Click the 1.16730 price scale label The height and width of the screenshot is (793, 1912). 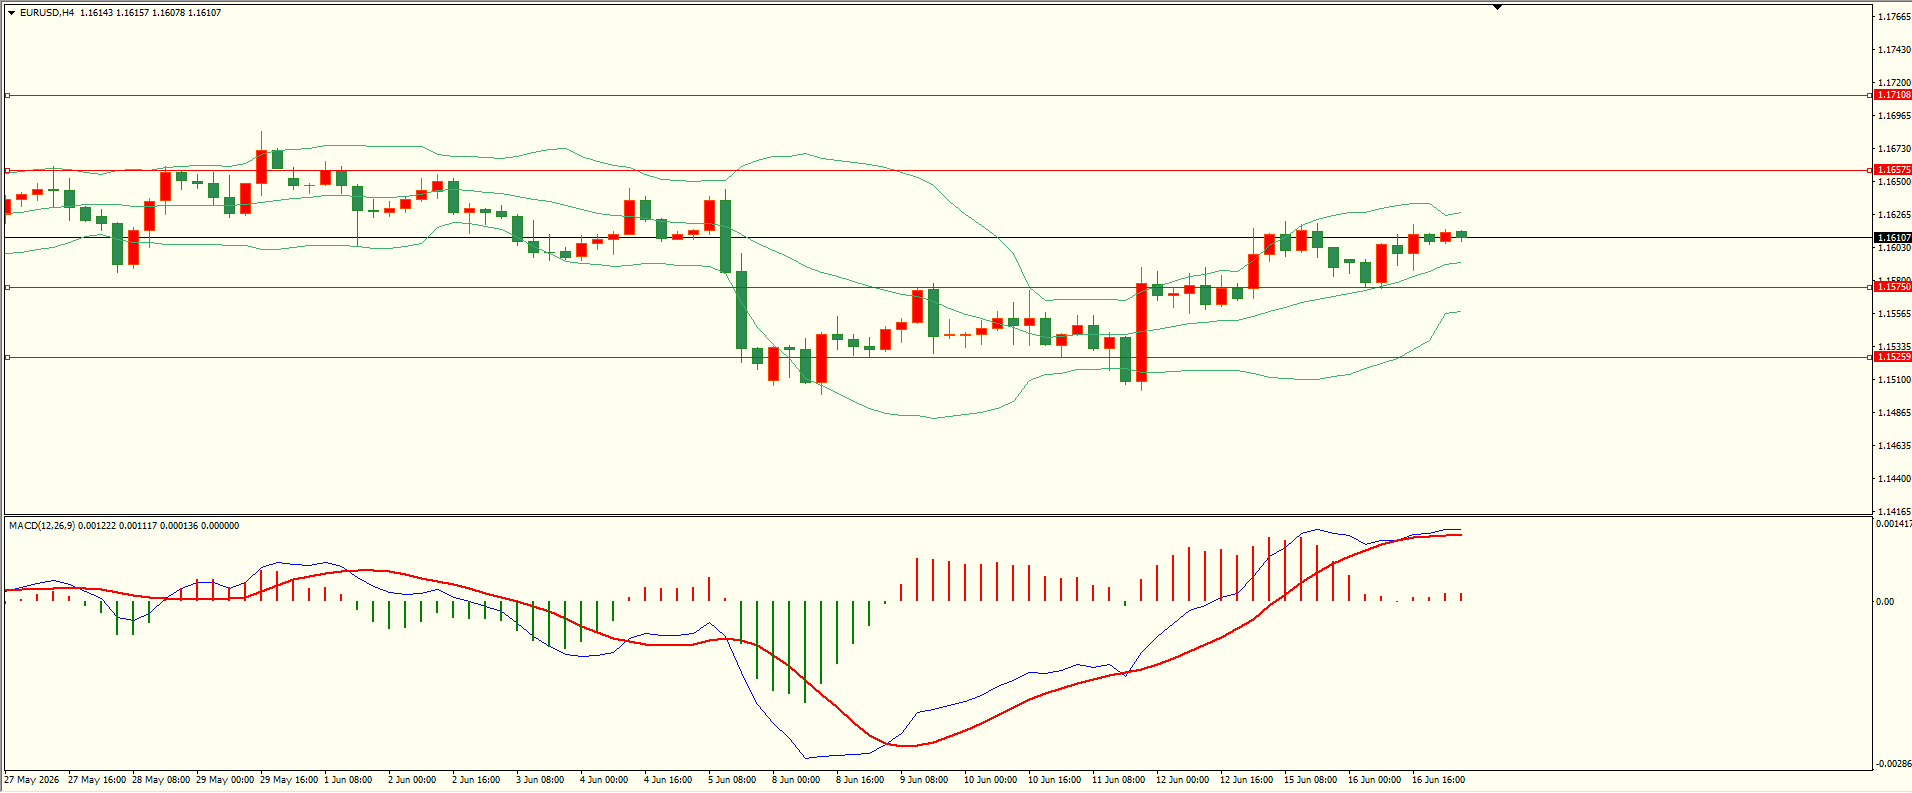coord(1894,149)
